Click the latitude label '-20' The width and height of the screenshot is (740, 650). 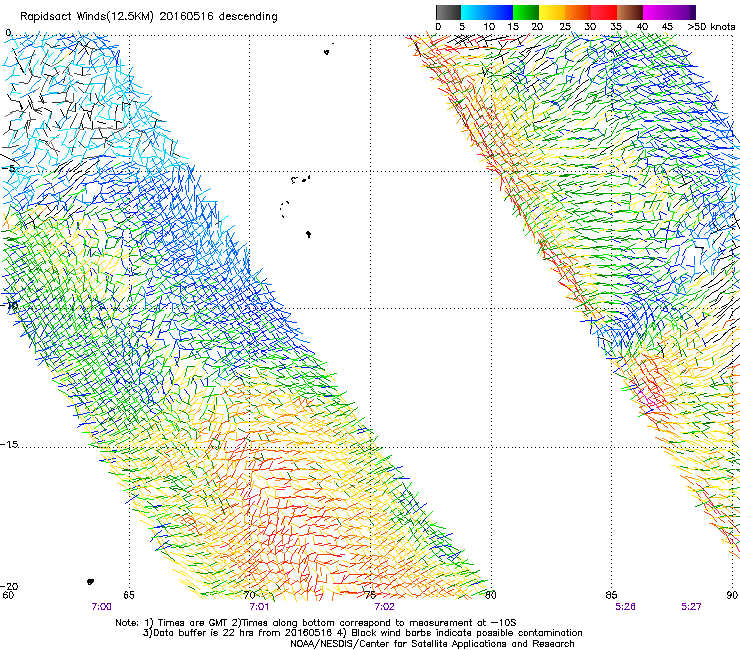9,587
